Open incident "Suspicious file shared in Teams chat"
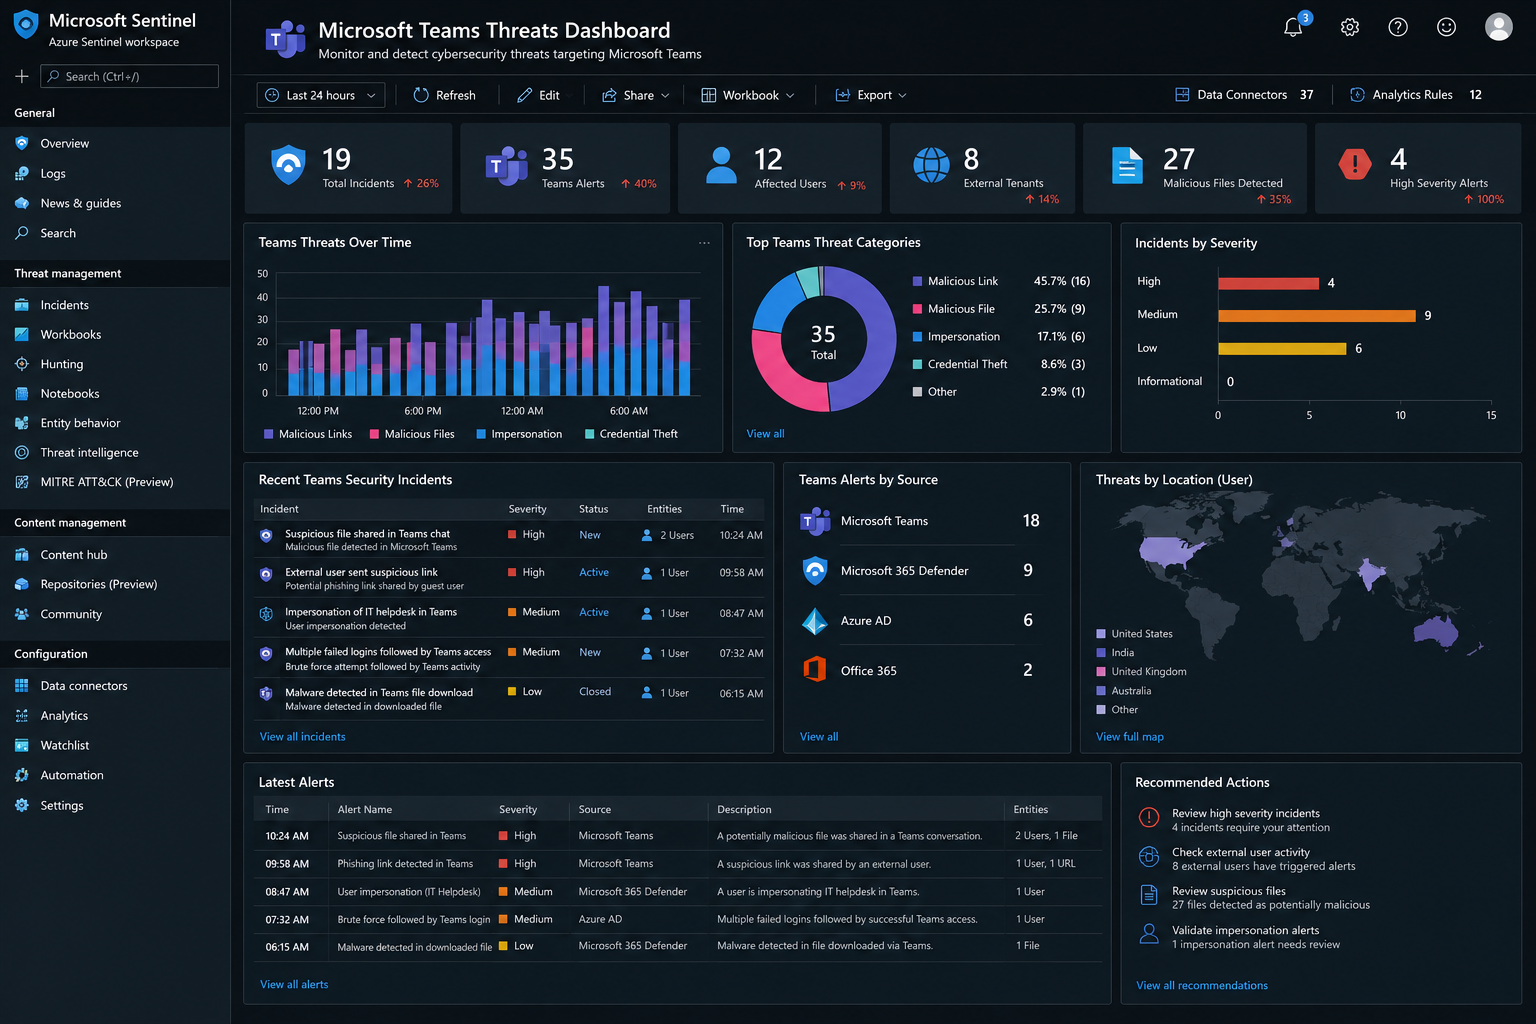Screen dimensions: 1536x1024 (367, 534)
